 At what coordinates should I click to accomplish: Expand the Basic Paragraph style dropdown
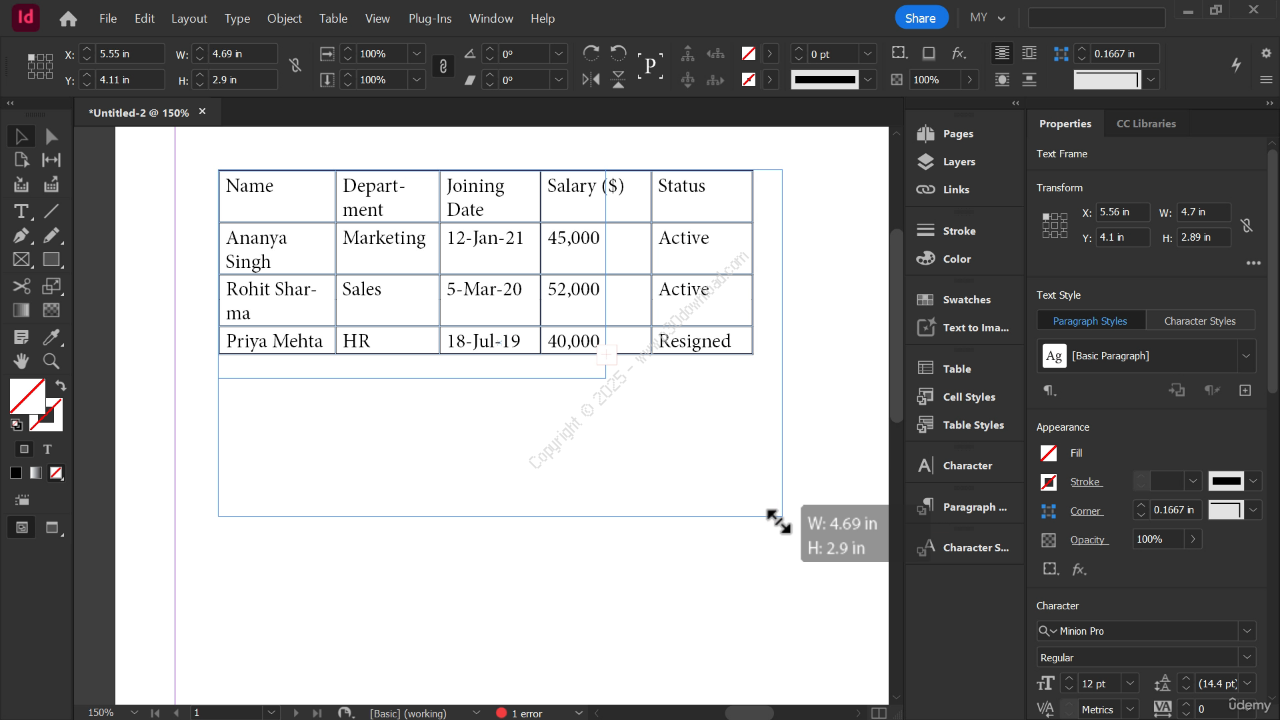[x=1246, y=356]
